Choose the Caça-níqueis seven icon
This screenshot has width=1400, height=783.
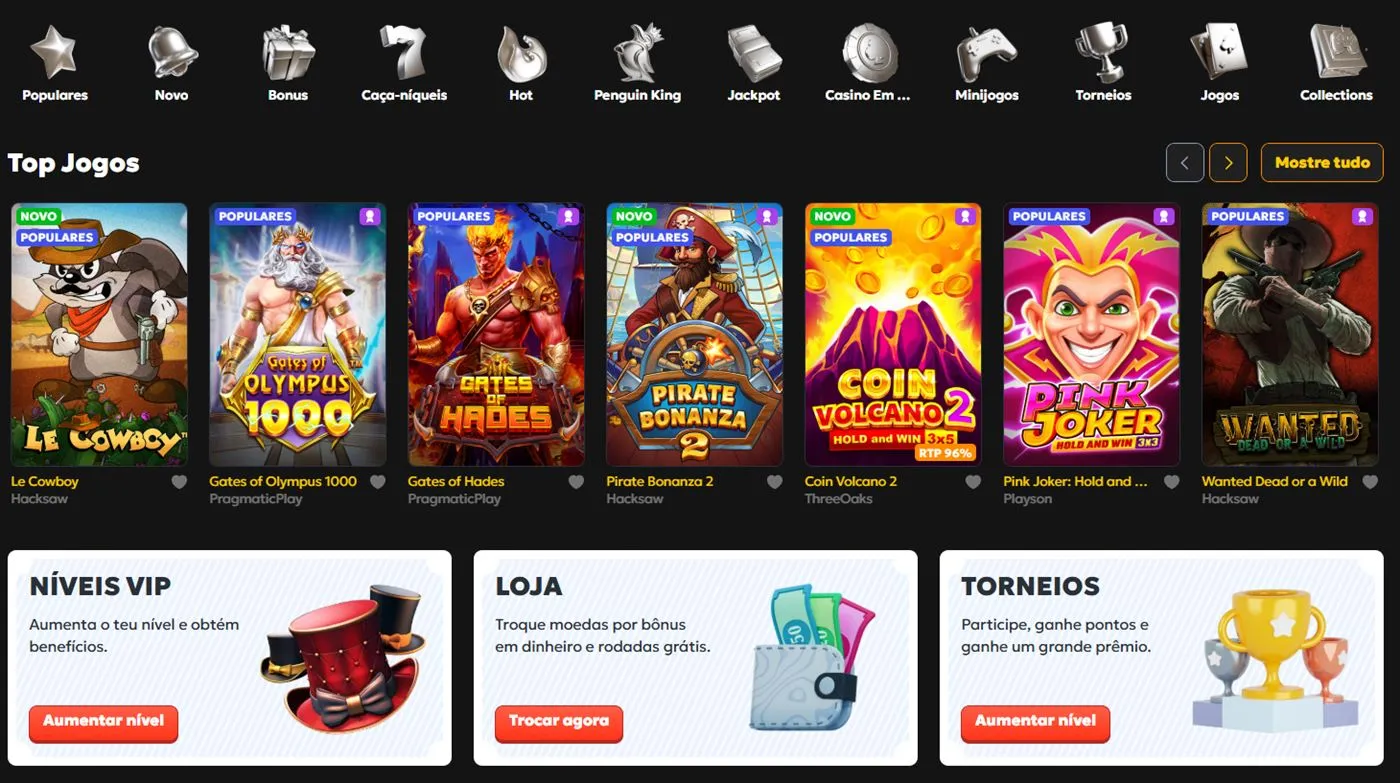404,63
